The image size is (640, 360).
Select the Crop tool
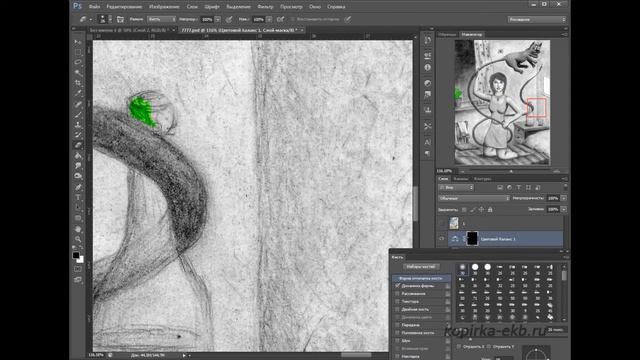tap(78, 83)
